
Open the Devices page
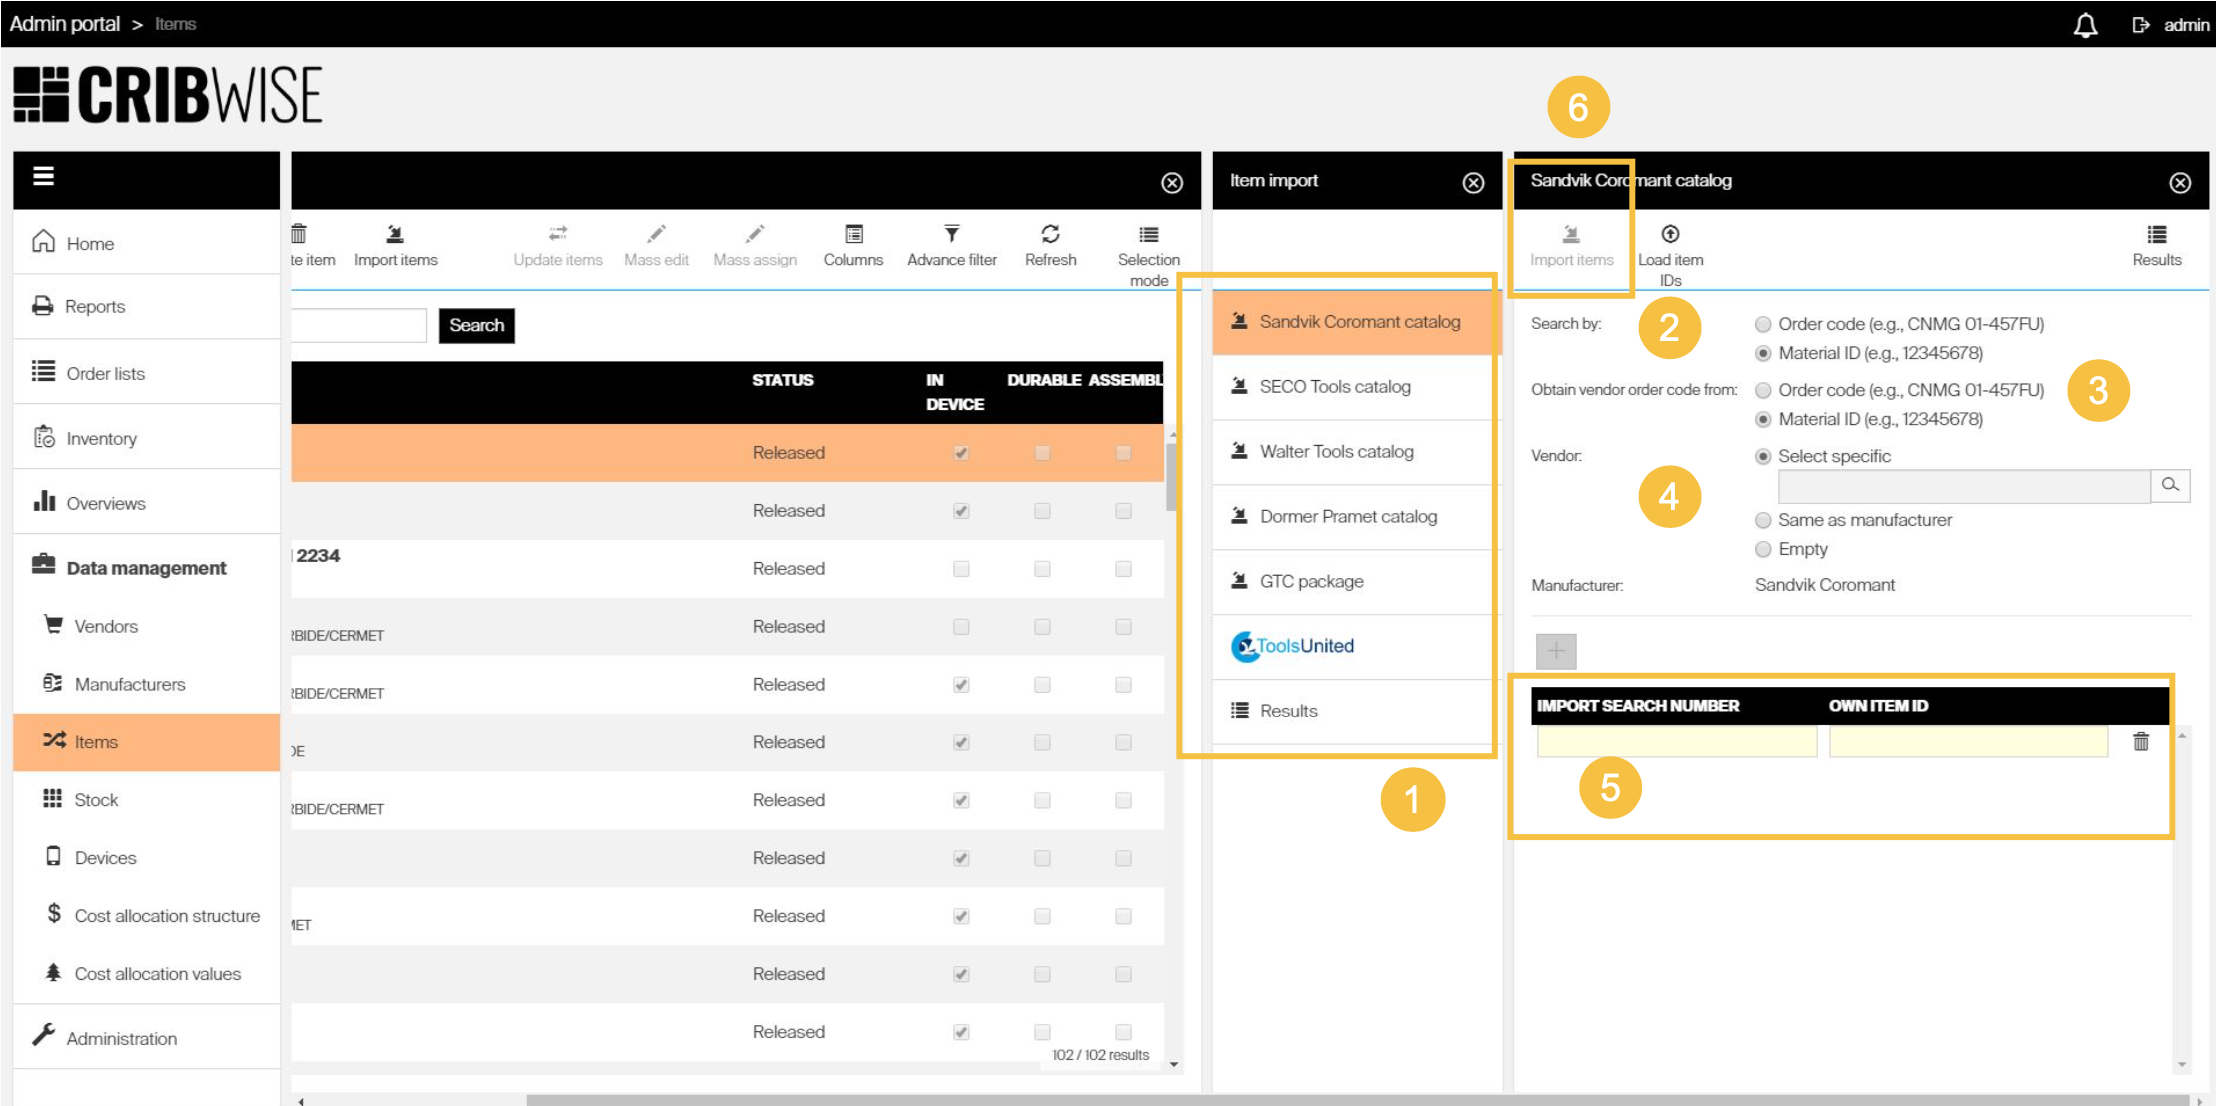(x=146, y=858)
